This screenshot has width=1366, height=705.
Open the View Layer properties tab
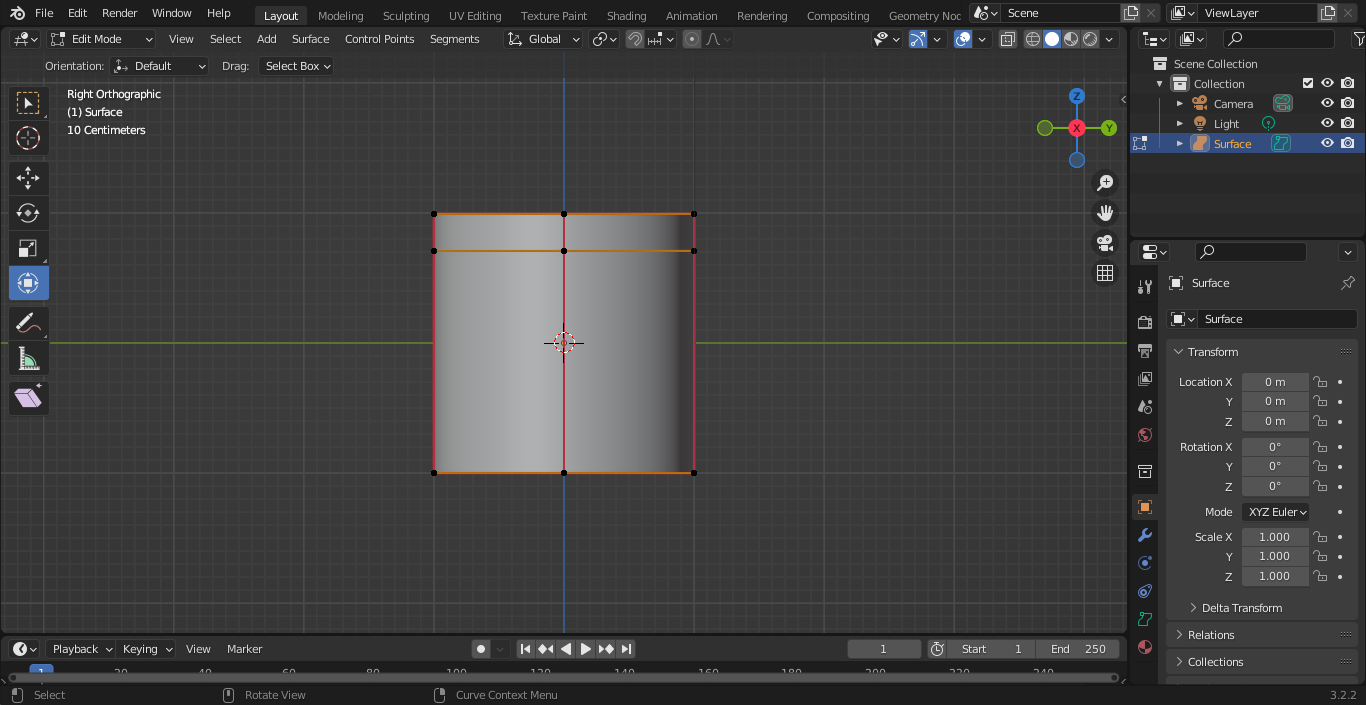pyautogui.click(x=1145, y=379)
